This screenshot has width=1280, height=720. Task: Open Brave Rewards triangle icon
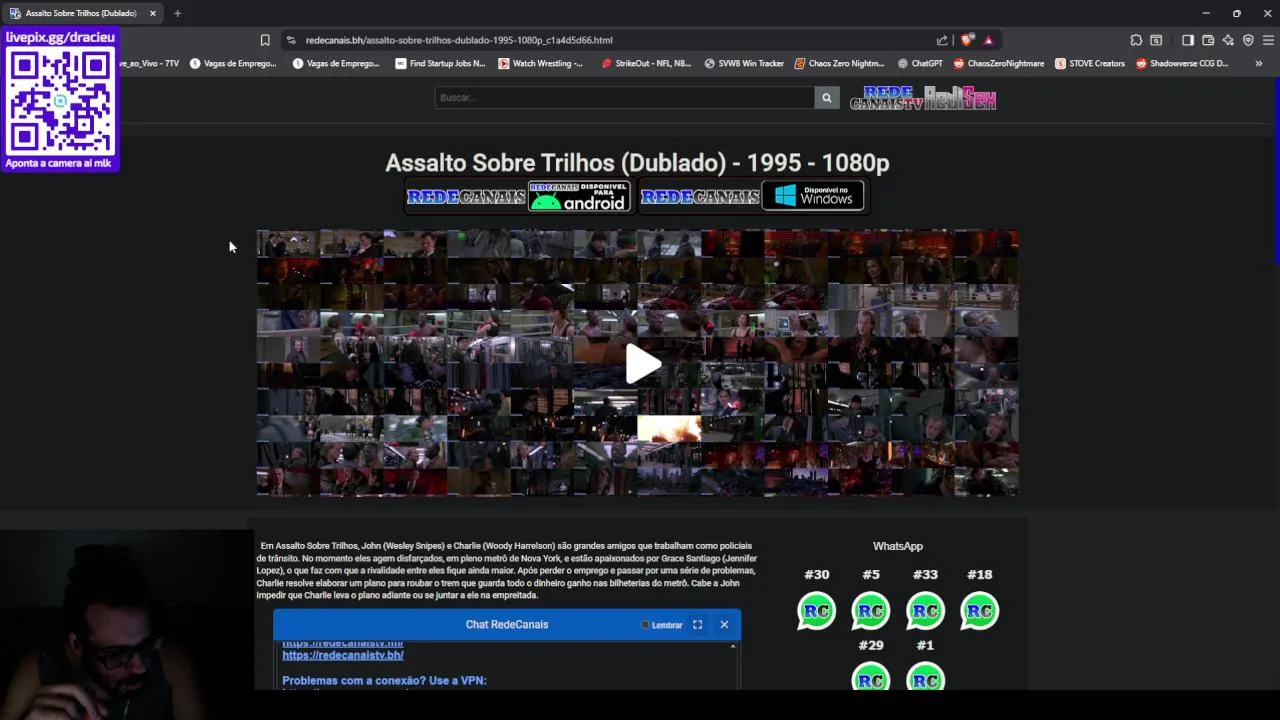coord(988,40)
